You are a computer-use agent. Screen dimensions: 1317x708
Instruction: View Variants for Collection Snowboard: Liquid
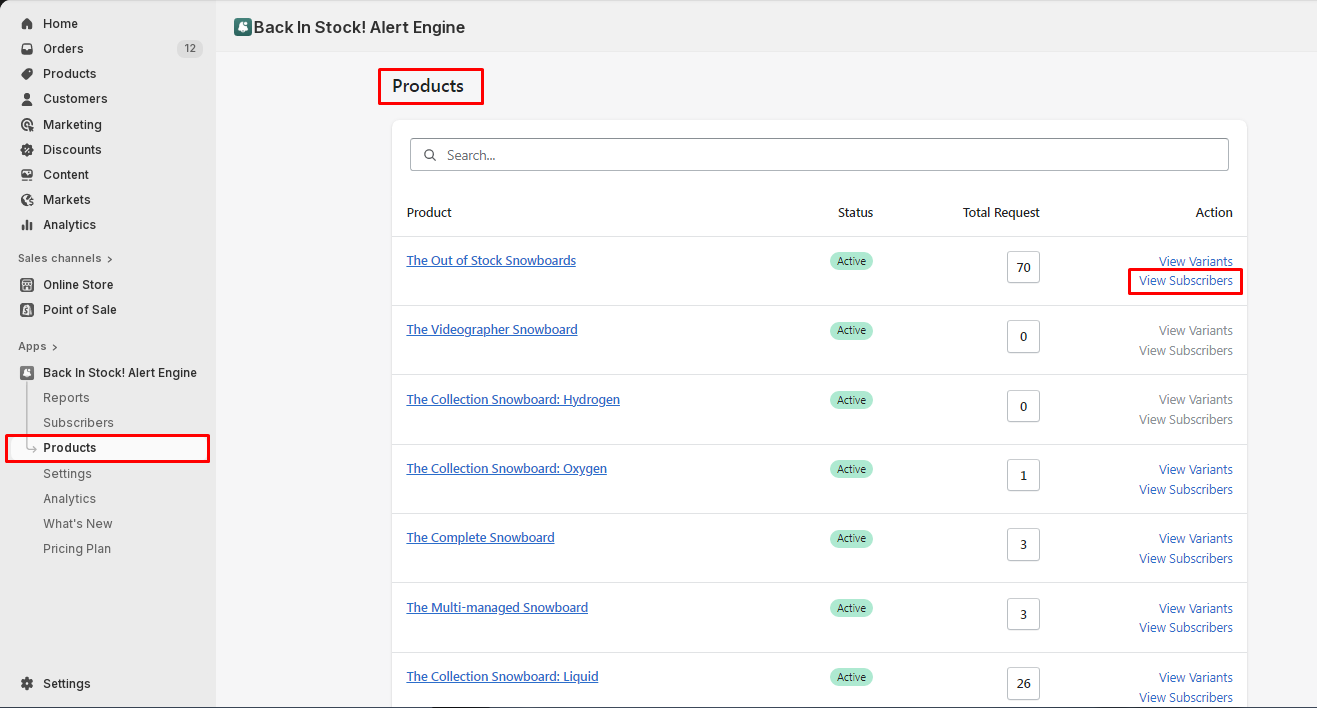tap(1195, 677)
